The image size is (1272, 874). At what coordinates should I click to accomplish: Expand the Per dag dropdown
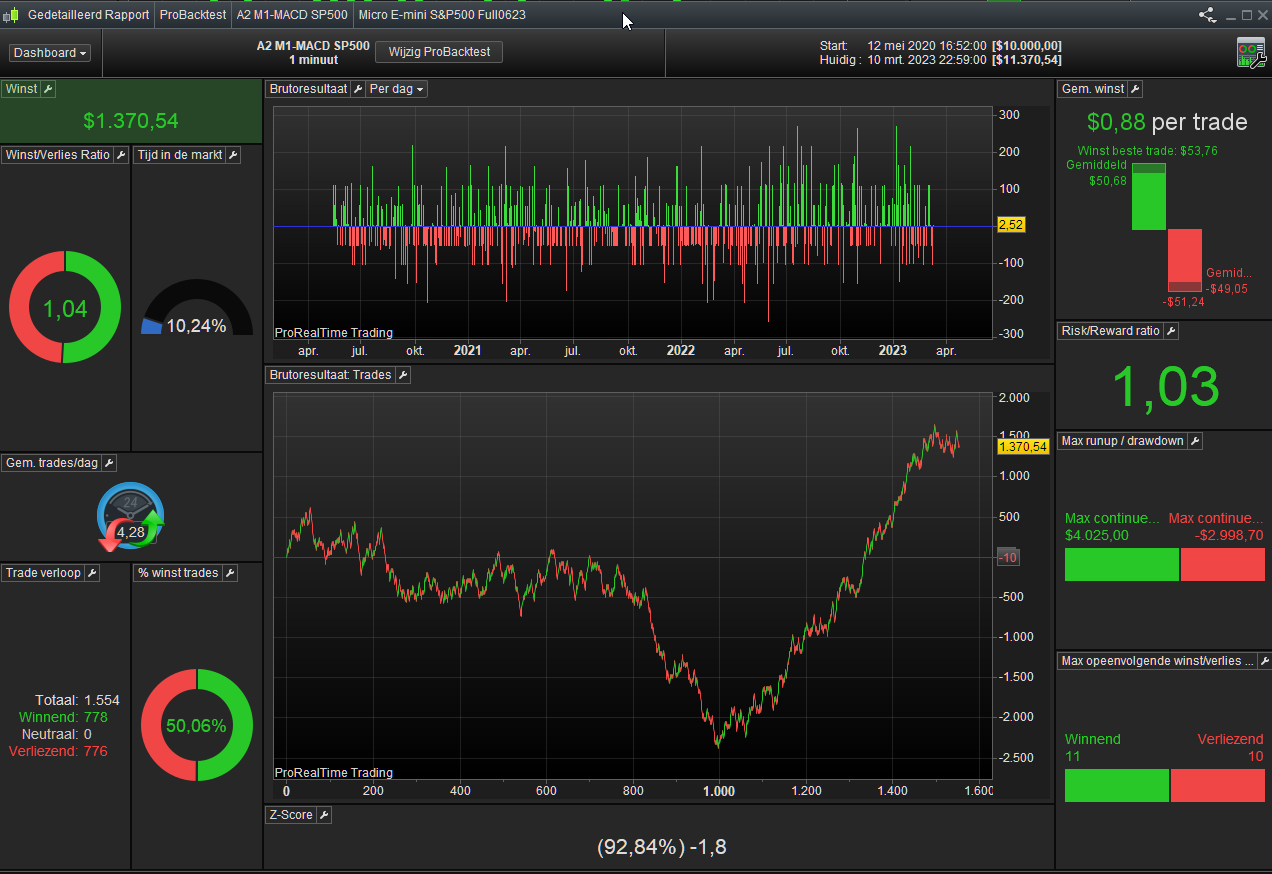[x=397, y=89]
